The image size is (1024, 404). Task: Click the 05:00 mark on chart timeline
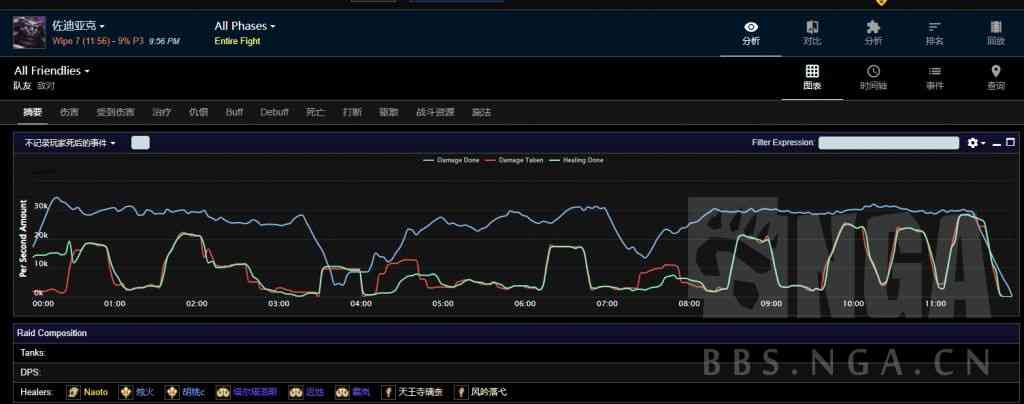pos(443,304)
